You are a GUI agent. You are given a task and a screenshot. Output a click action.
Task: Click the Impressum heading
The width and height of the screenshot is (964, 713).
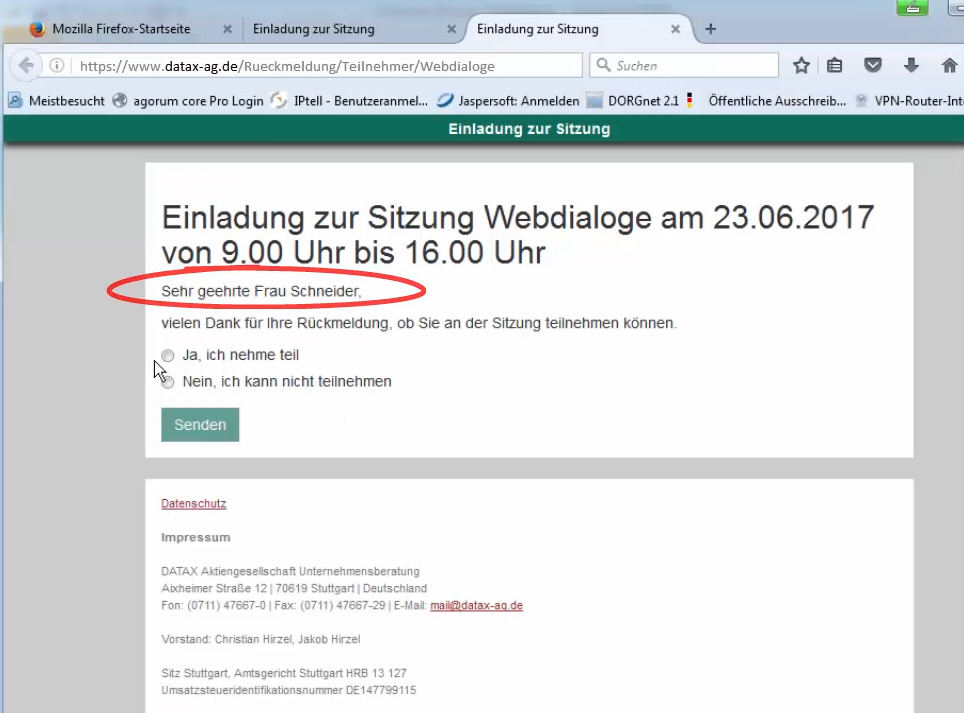tap(196, 537)
